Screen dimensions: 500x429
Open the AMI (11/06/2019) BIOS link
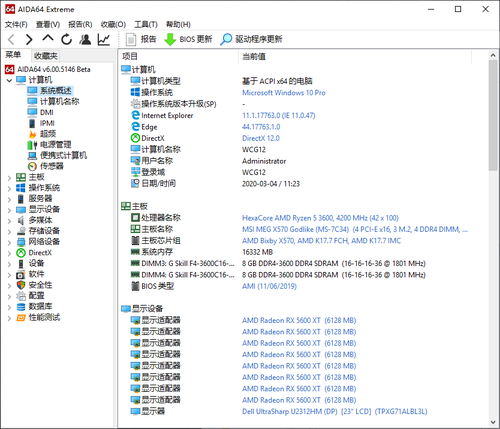click(269, 286)
